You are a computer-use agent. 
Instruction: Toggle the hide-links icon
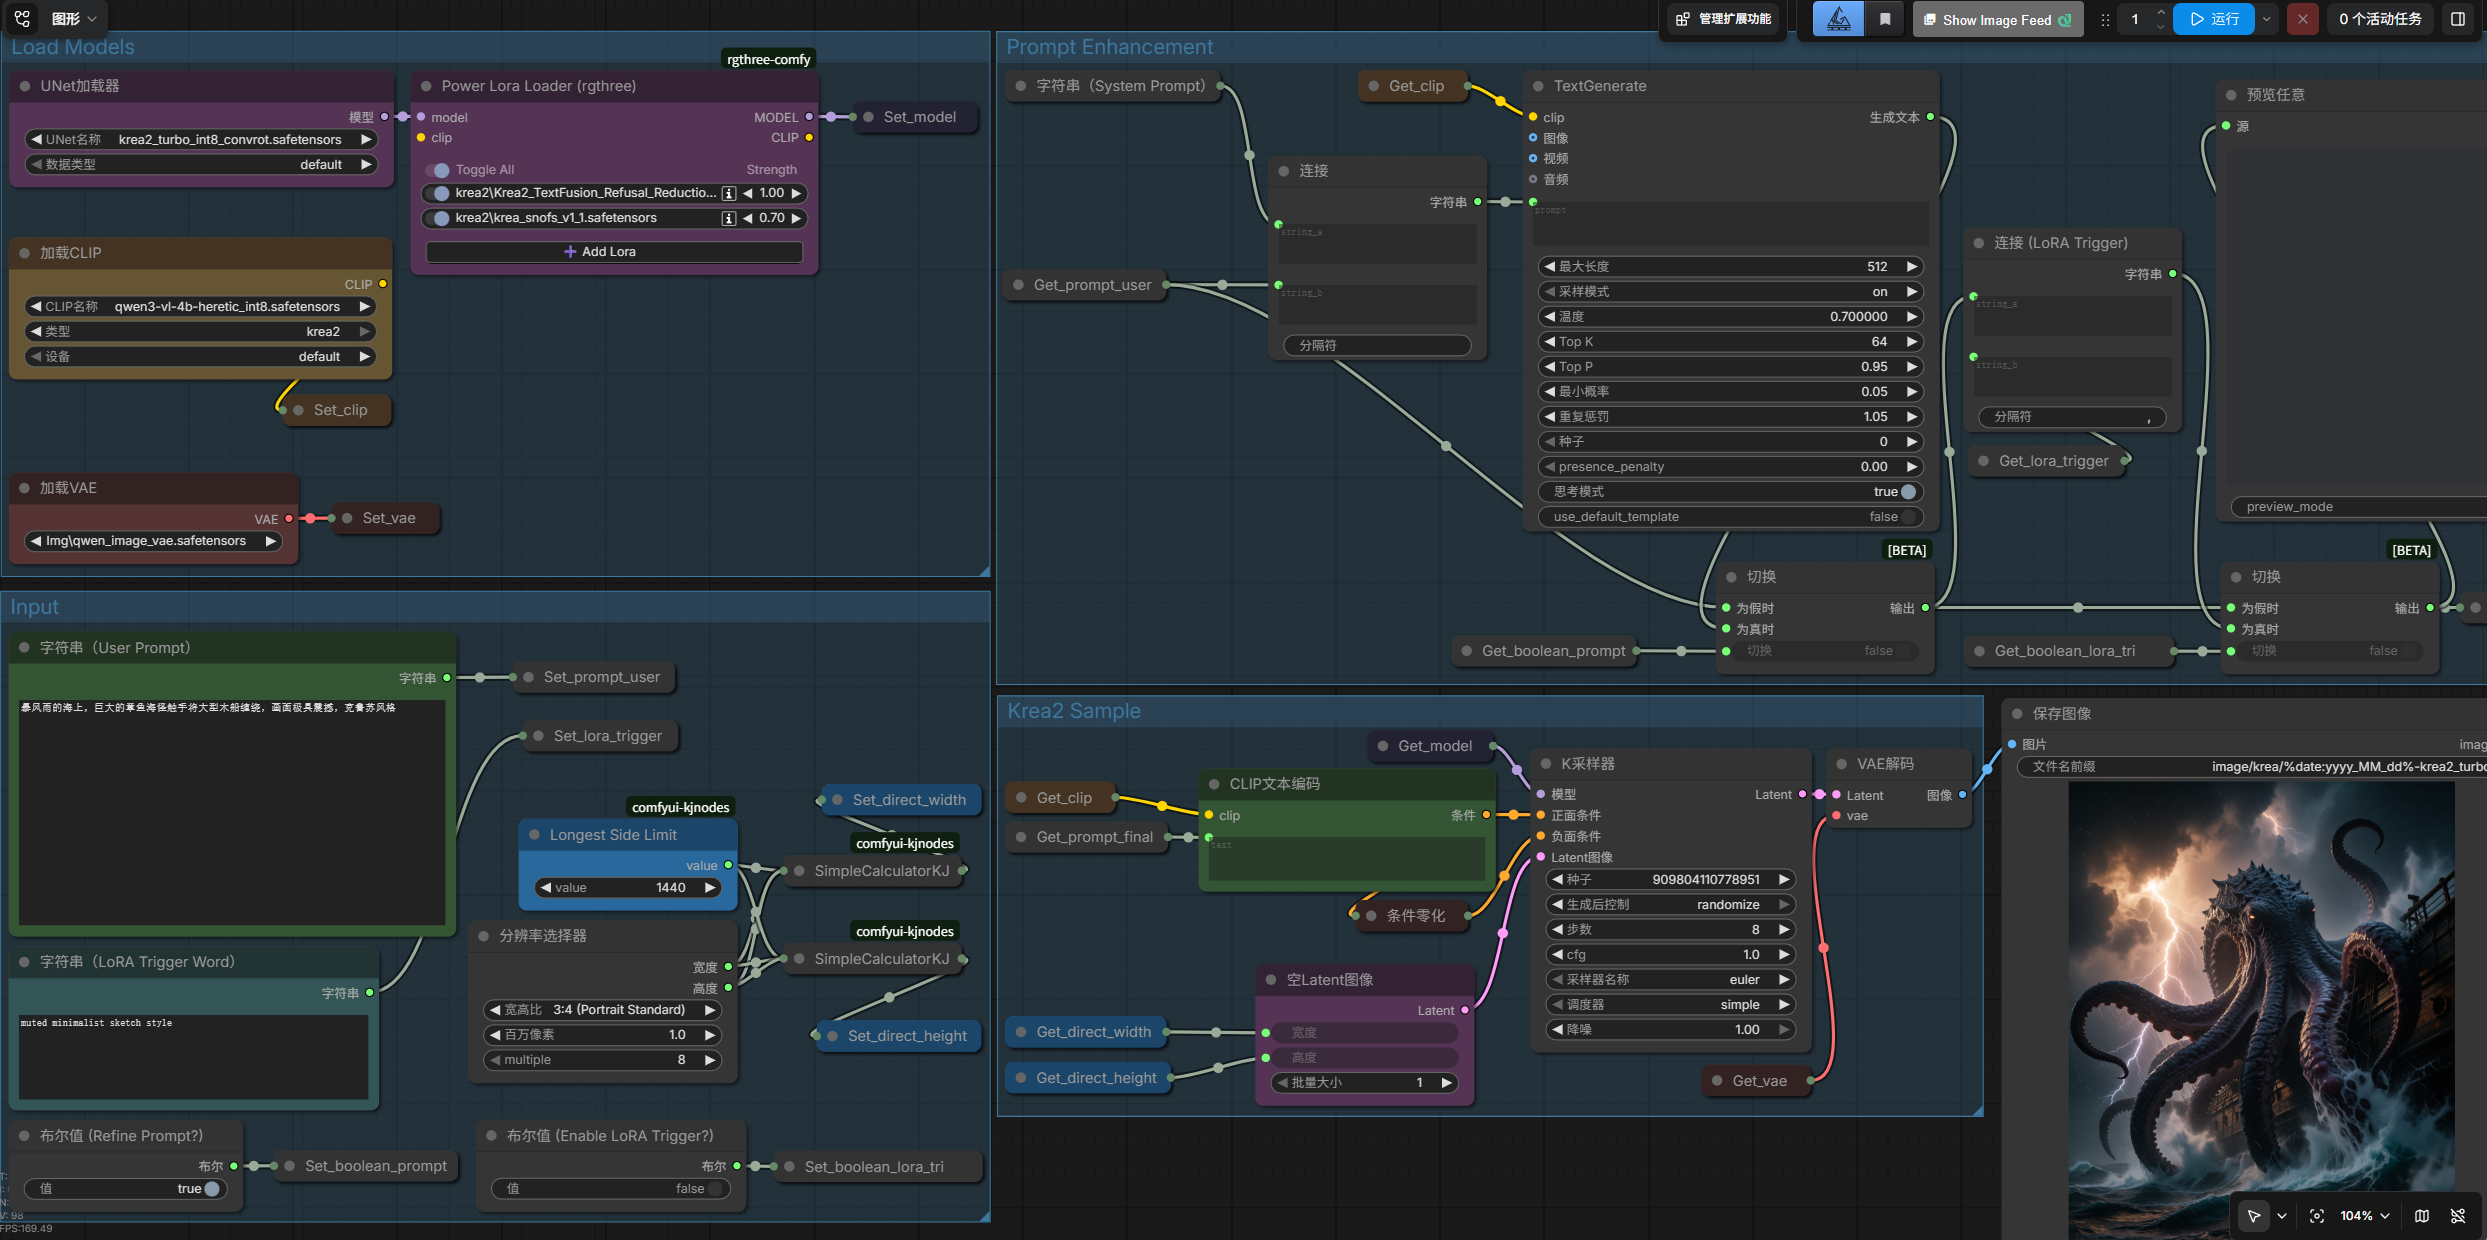click(2458, 1216)
